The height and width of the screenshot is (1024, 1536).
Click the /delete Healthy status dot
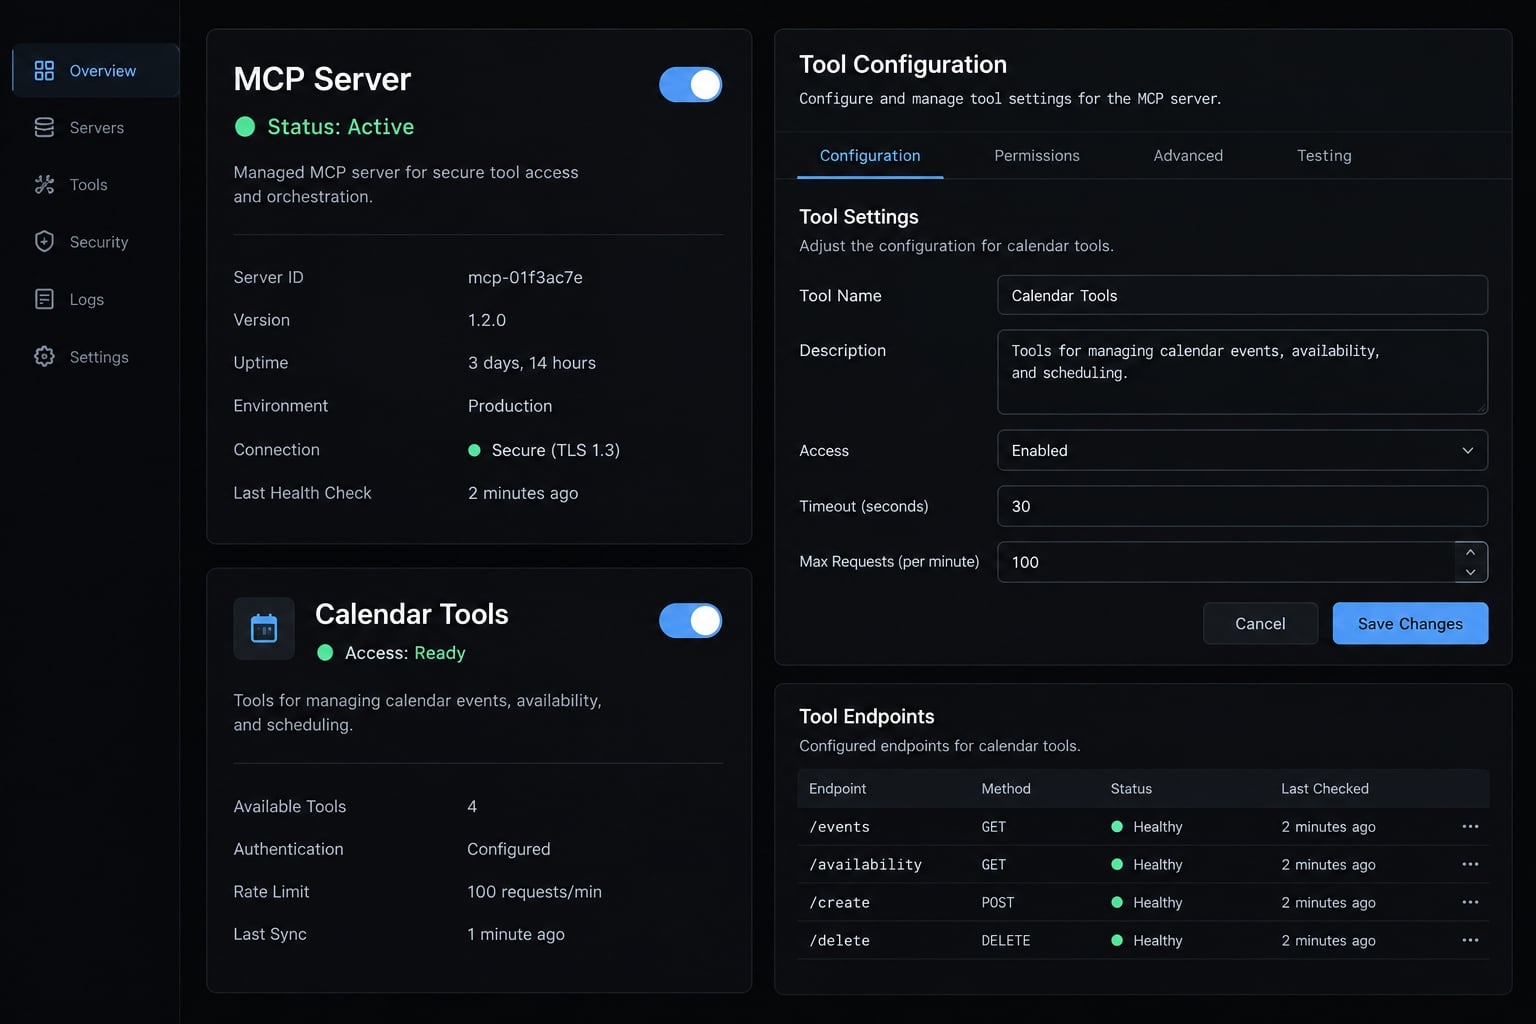(1117, 940)
